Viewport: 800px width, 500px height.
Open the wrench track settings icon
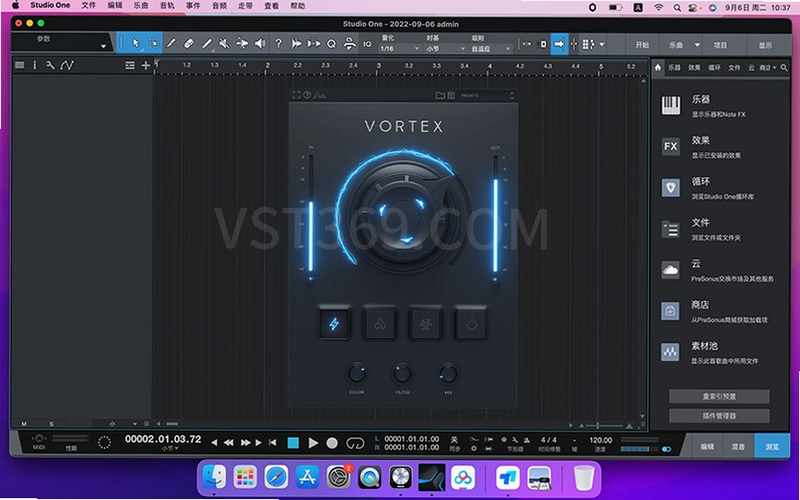coord(50,65)
